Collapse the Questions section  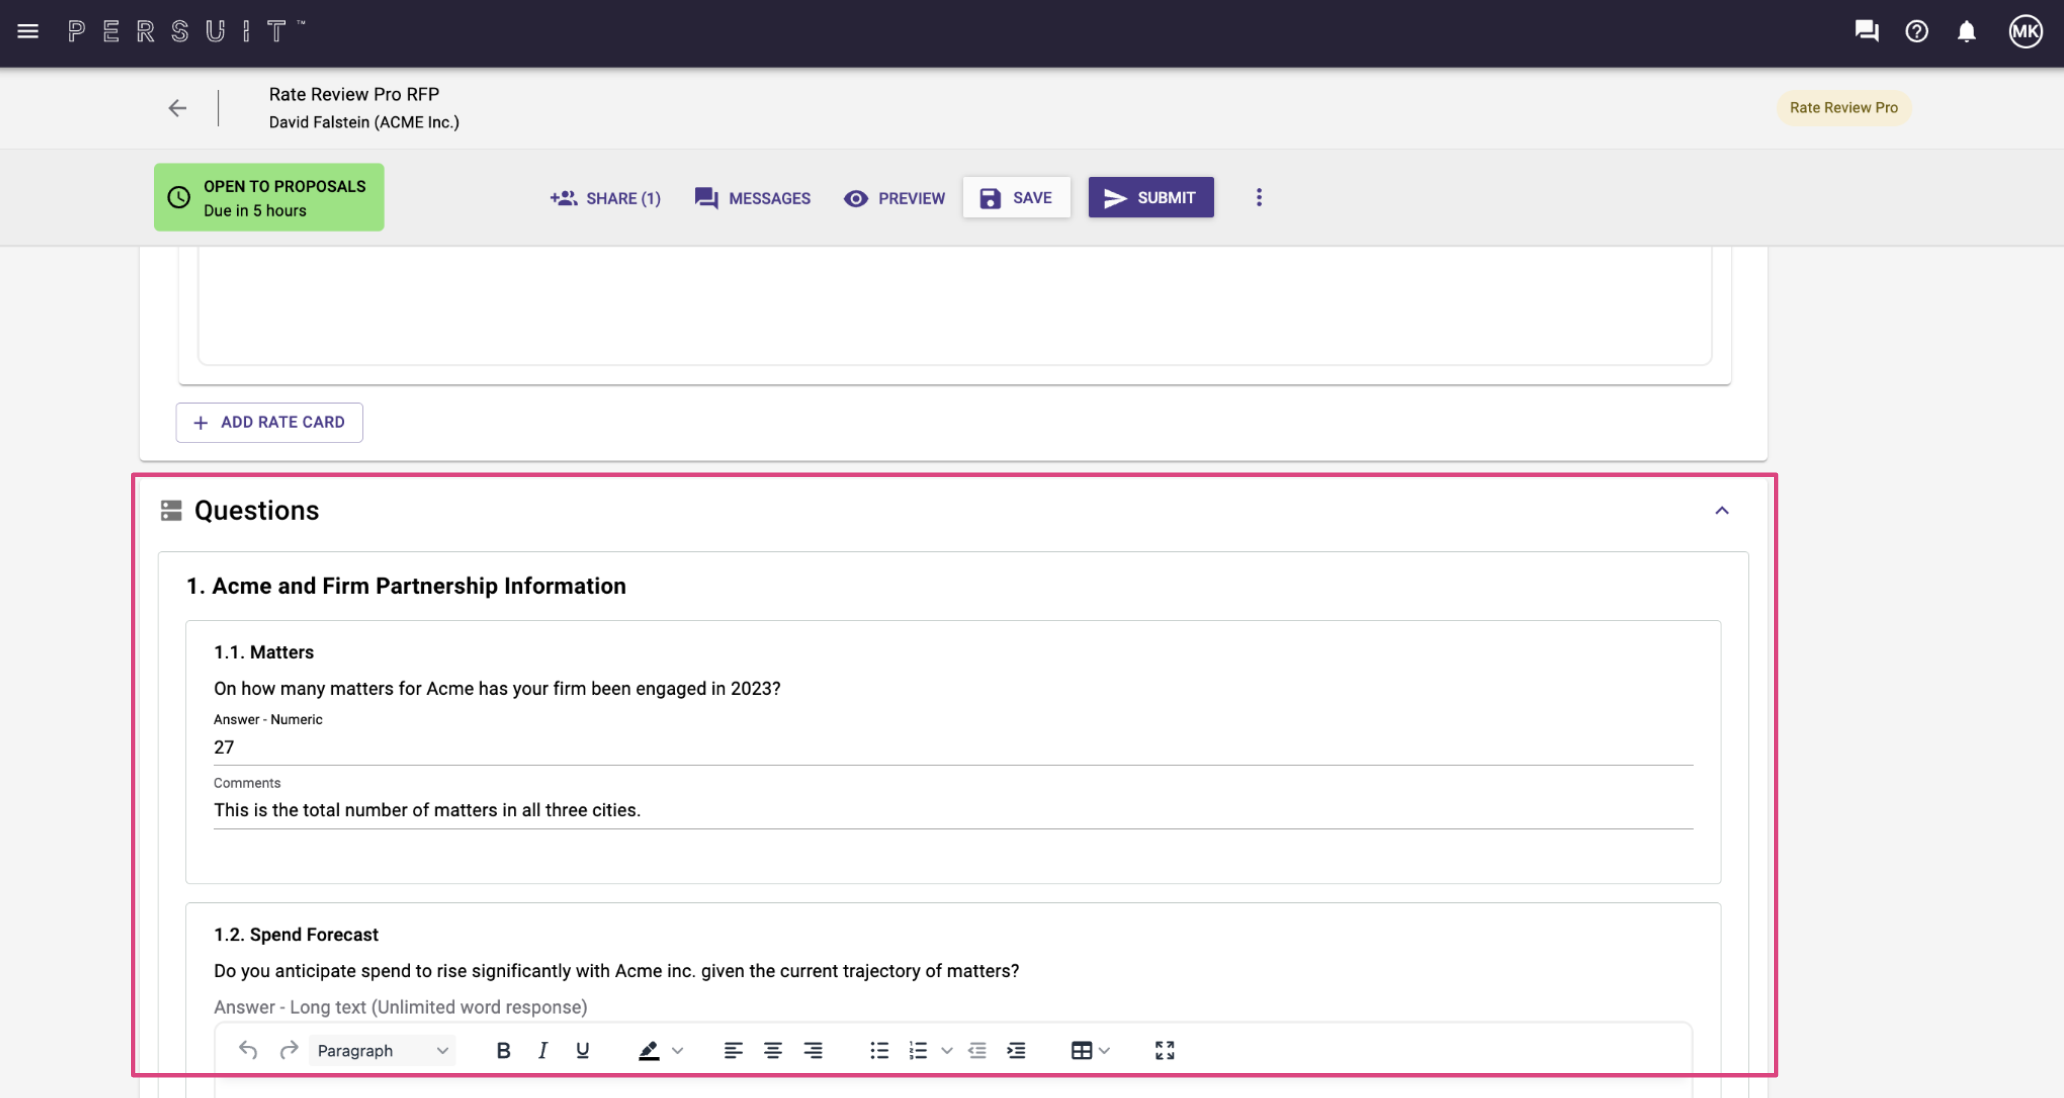pyautogui.click(x=1721, y=510)
